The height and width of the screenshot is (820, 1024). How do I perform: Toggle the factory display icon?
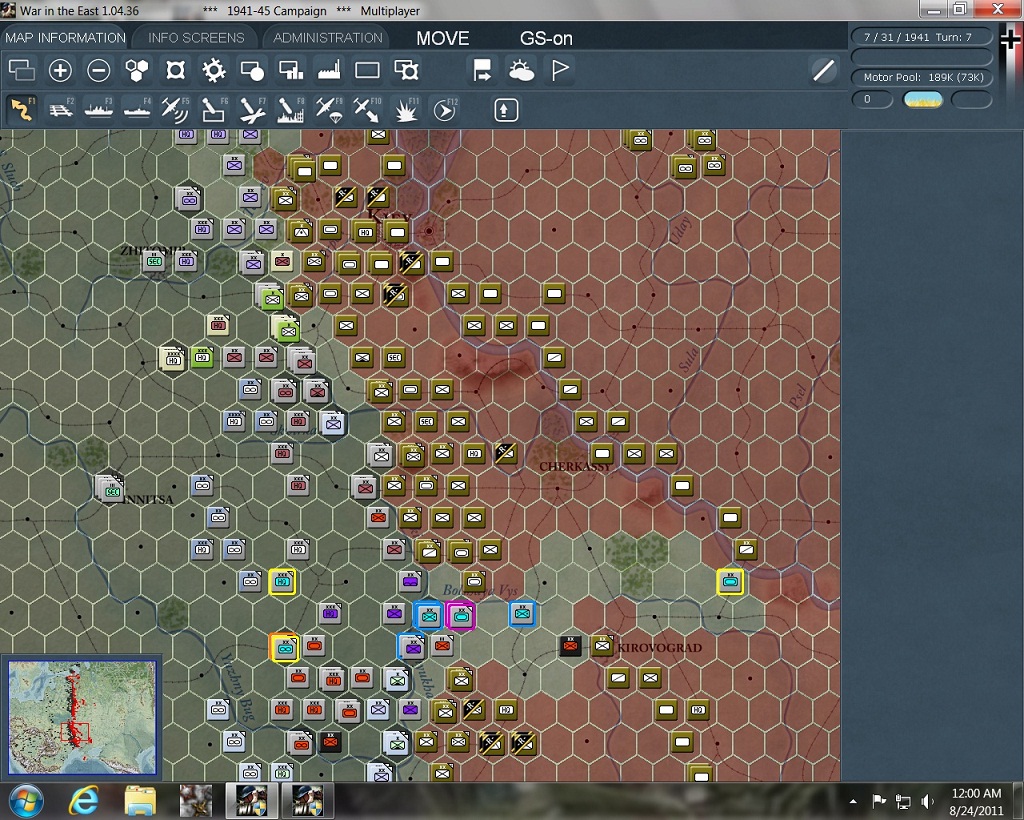click(329, 71)
